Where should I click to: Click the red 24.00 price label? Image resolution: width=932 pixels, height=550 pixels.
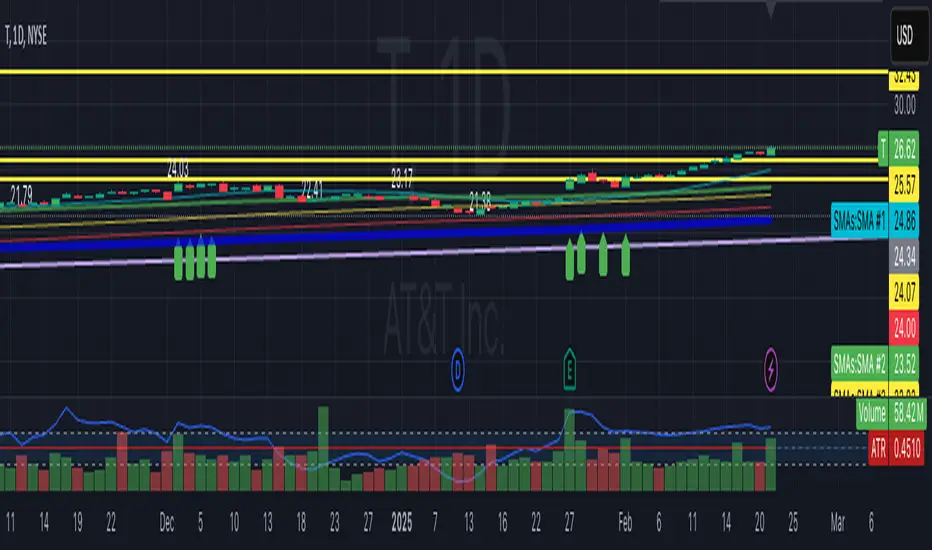[x=905, y=328]
